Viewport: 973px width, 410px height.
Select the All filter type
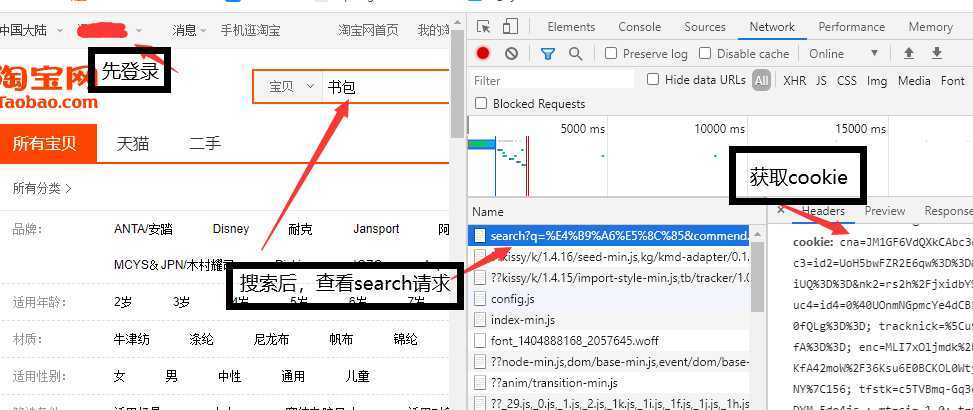click(x=761, y=81)
